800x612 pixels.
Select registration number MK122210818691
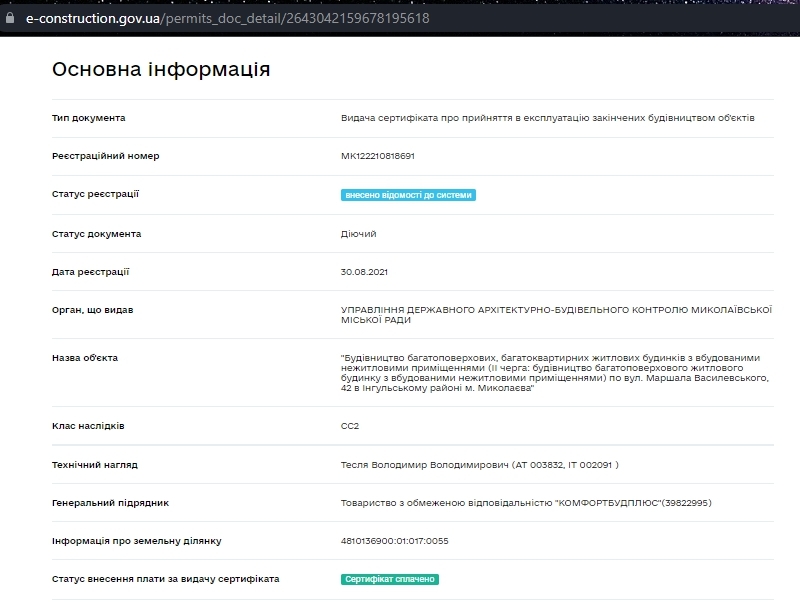pos(378,156)
